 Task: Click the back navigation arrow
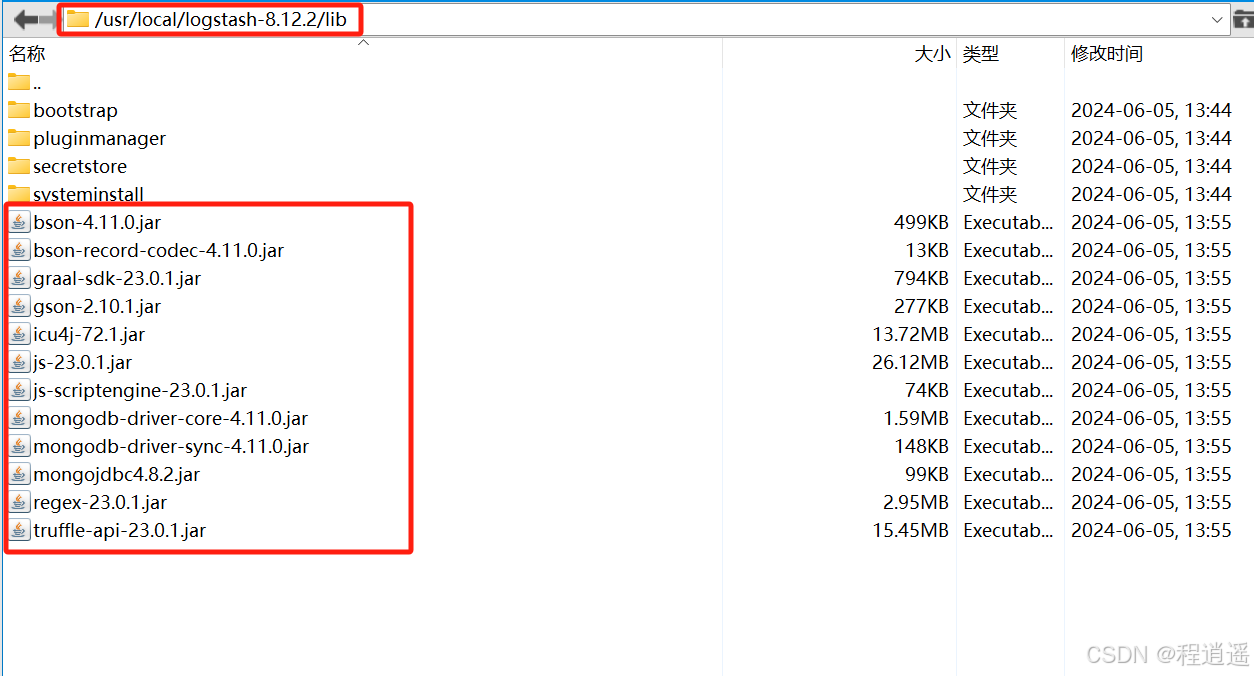click(27, 19)
